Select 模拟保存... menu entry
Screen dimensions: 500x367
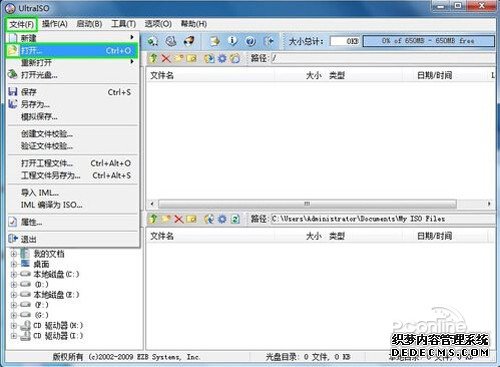(x=72, y=117)
